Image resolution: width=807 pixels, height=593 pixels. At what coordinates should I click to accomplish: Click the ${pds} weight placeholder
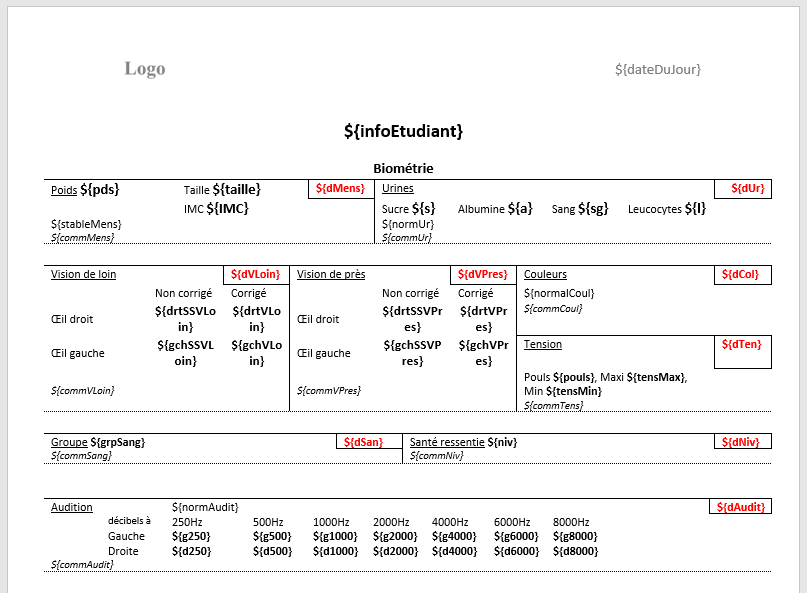coord(100,189)
